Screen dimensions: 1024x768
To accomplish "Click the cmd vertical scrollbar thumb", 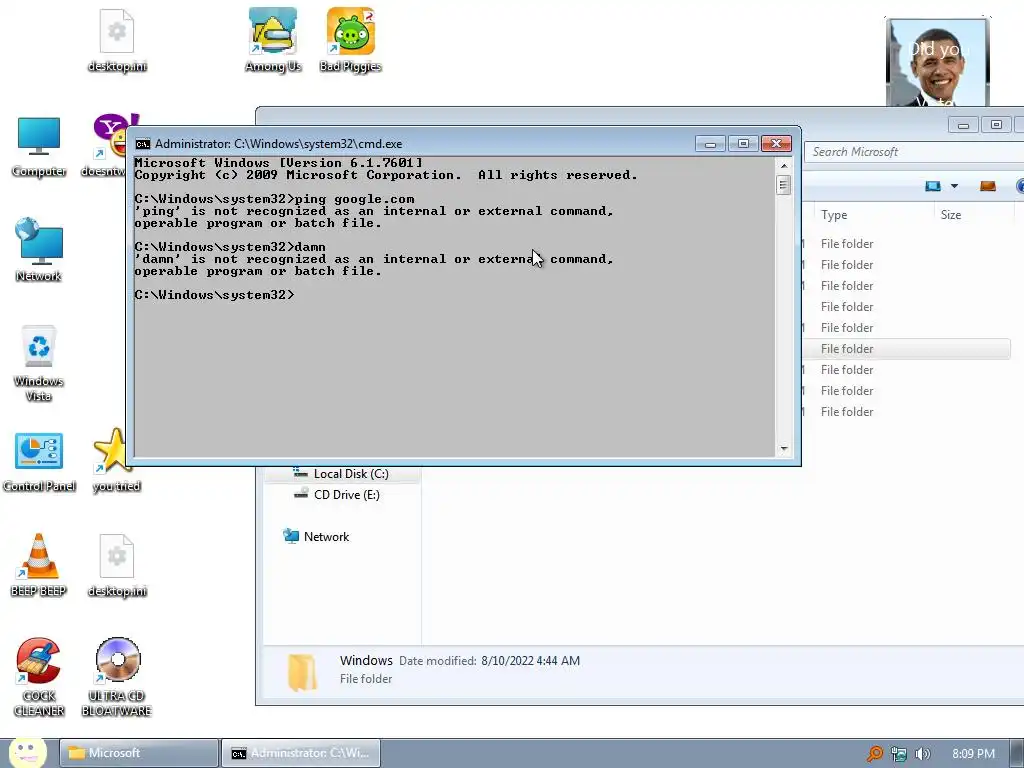I will [x=784, y=185].
